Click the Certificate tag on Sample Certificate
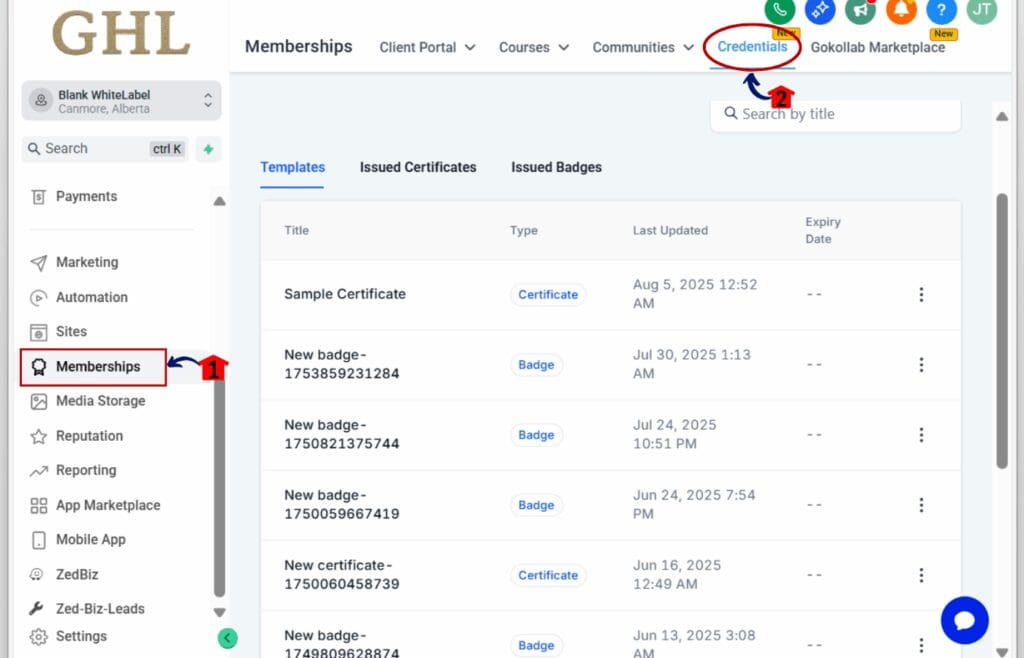The width and height of the screenshot is (1024, 658). coord(548,294)
